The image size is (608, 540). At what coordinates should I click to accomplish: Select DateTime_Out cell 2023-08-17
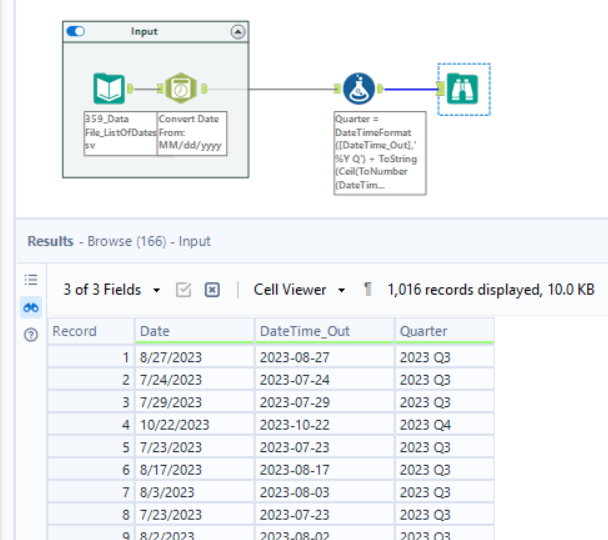325,469
